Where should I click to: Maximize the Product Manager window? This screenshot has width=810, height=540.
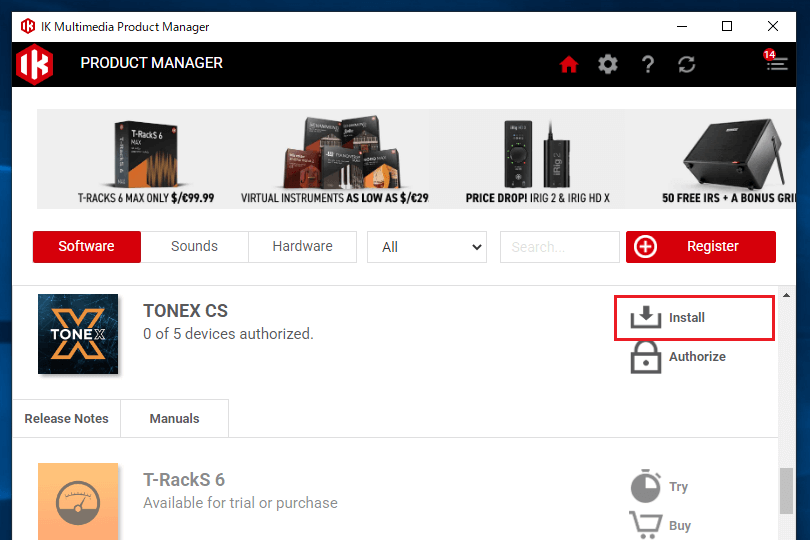(x=727, y=26)
